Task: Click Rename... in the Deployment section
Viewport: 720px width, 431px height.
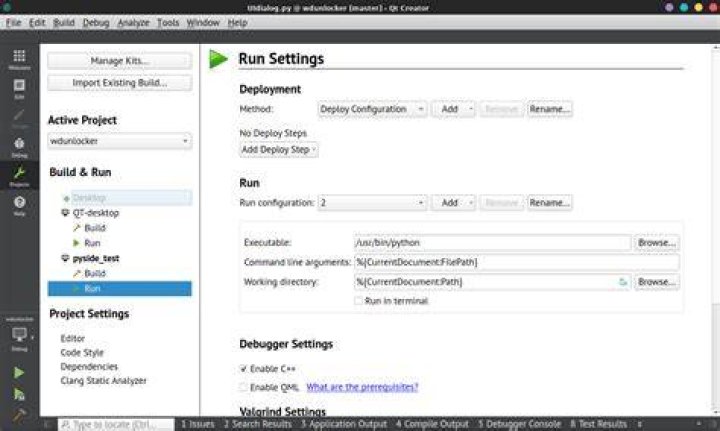Action: (550, 109)
